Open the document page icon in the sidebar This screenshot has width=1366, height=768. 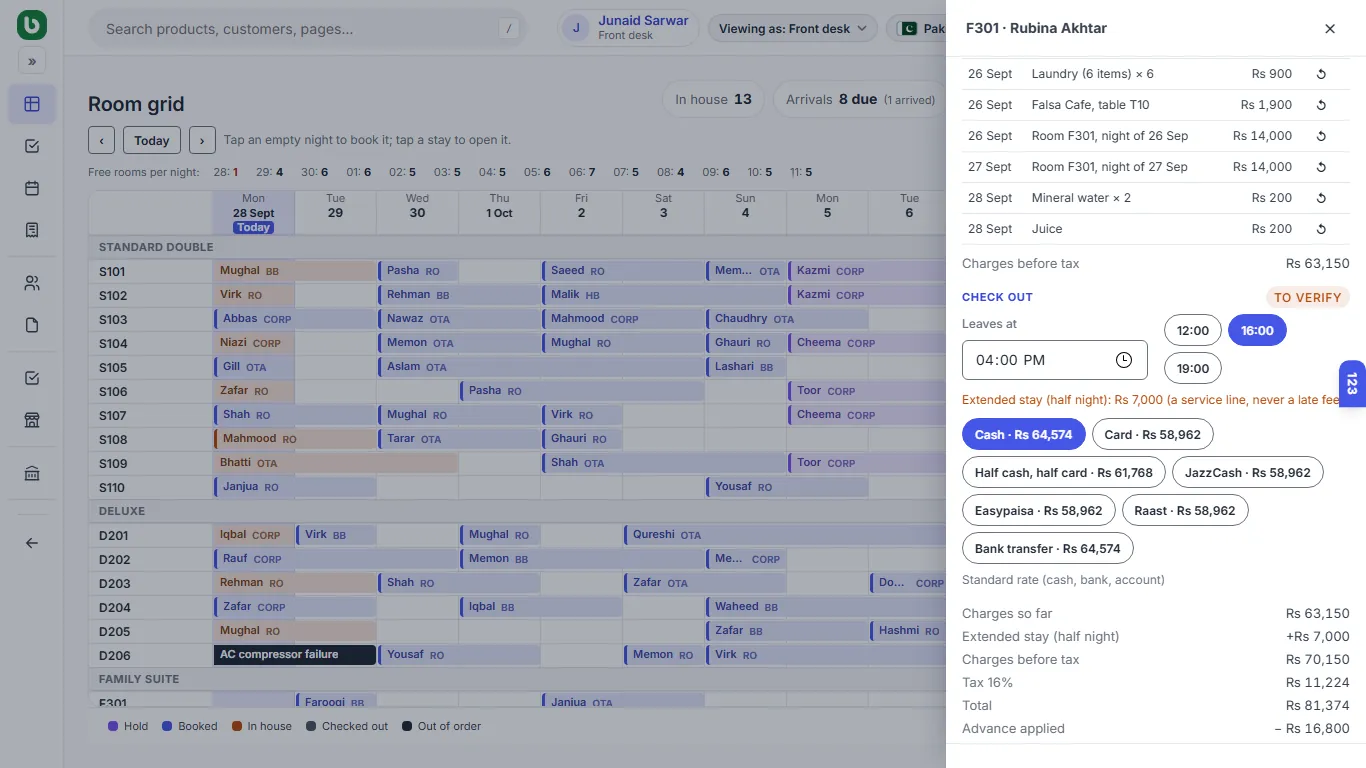pos(32,325)
